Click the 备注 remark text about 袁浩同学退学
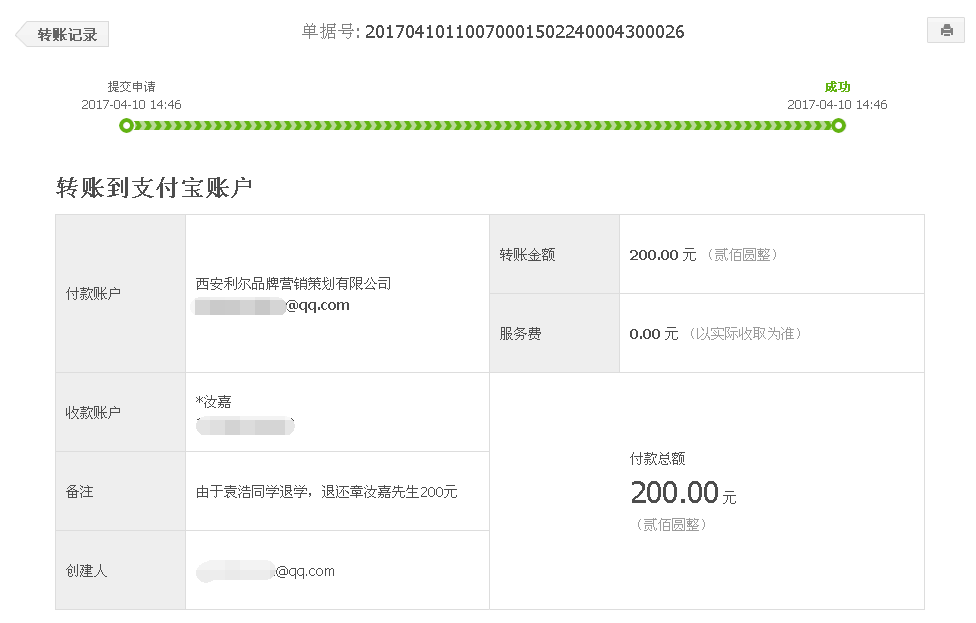Viewport: 976px width, 623px height. click(x=326, y=492)
